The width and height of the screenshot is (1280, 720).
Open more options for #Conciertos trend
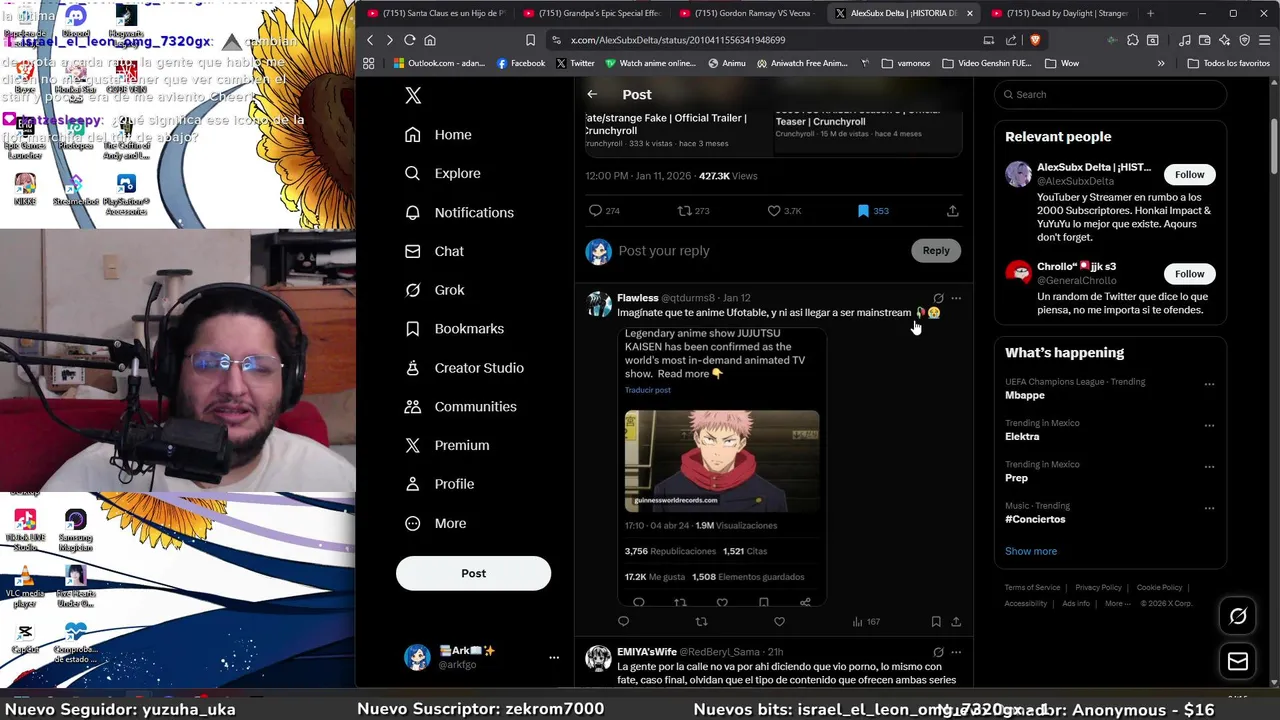[1209, 508]
